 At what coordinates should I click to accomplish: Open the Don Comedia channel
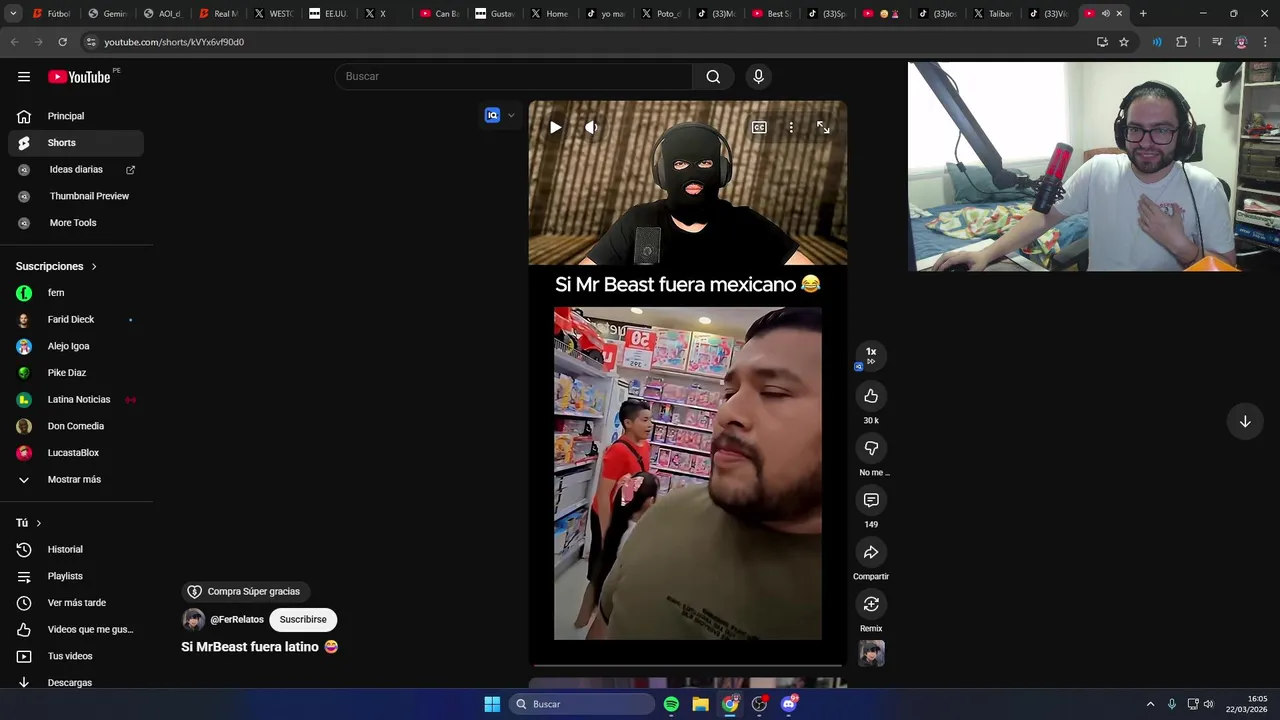[x=76, y=426]
